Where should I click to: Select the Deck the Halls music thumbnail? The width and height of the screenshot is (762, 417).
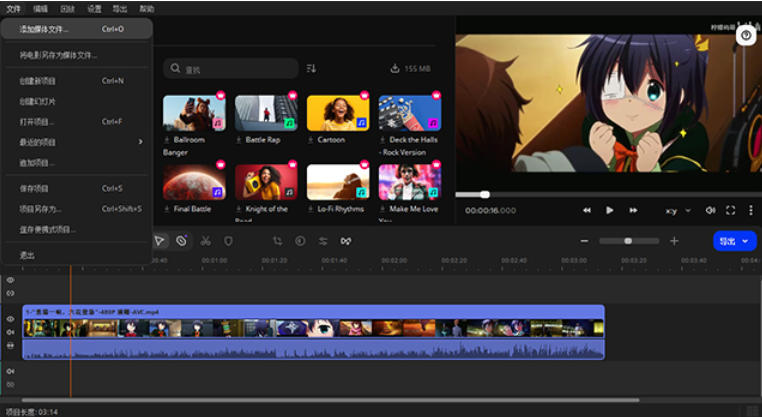click(410, 113)
